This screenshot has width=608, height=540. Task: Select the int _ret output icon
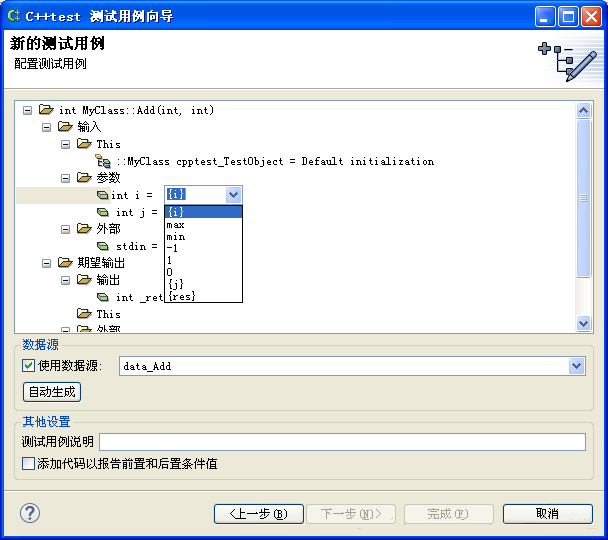point(103,297)
